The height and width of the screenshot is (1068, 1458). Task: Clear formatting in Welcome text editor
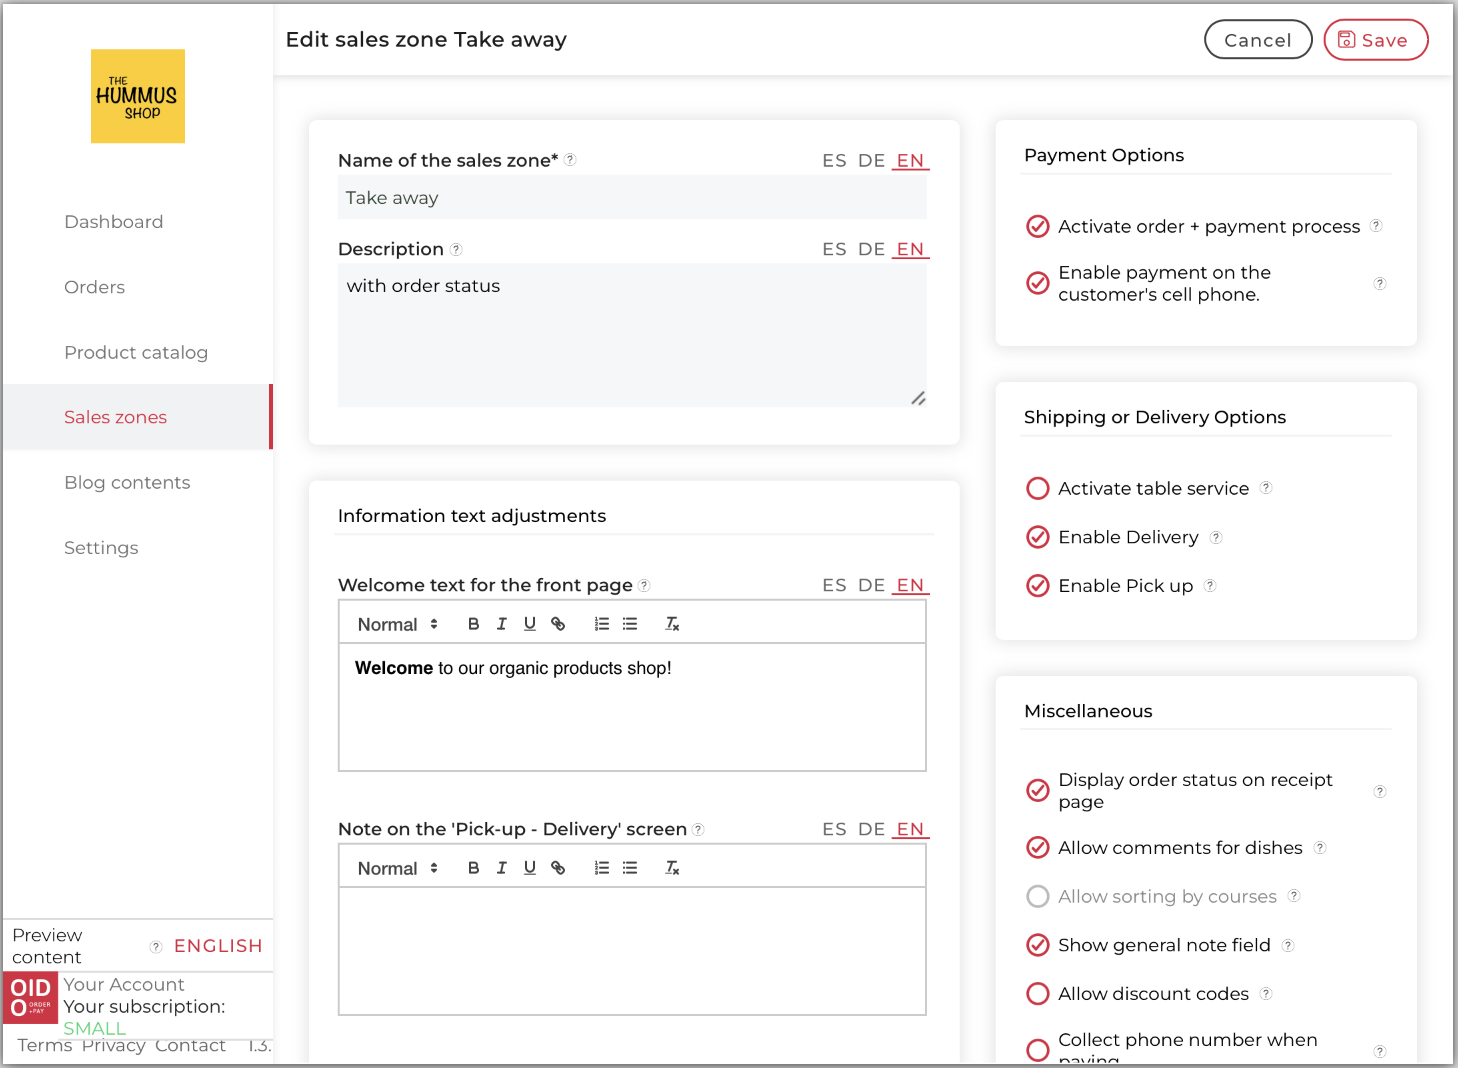[x=672, y=624]
